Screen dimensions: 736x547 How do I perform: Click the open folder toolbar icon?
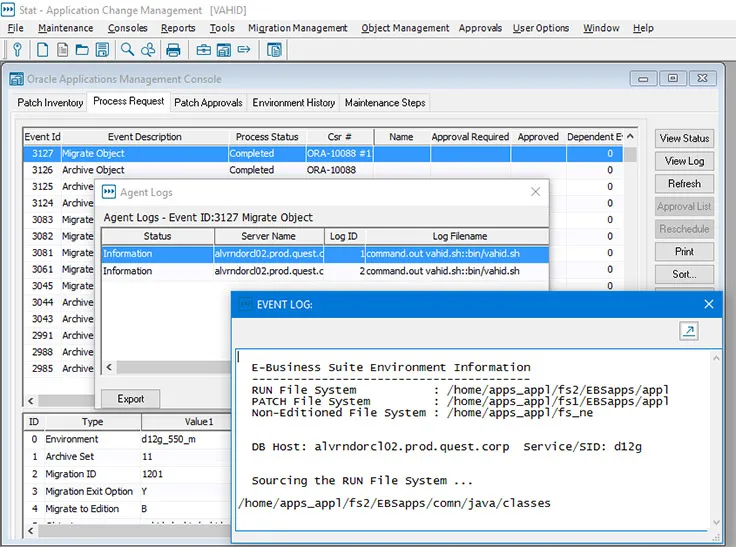click(x=82, y=49)
